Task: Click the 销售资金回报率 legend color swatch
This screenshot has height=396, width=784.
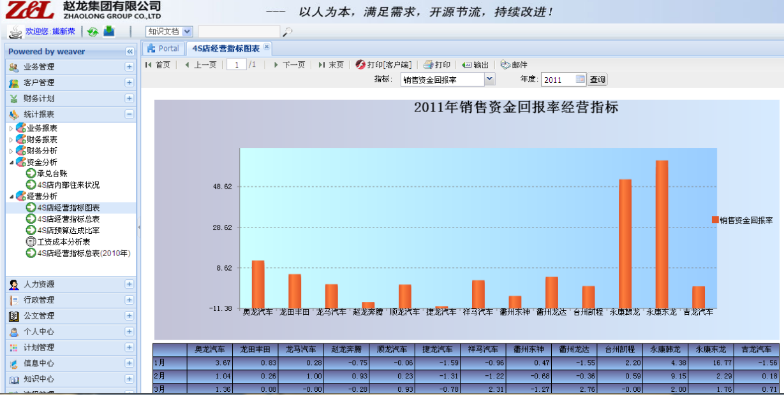Action: point(716,220)
